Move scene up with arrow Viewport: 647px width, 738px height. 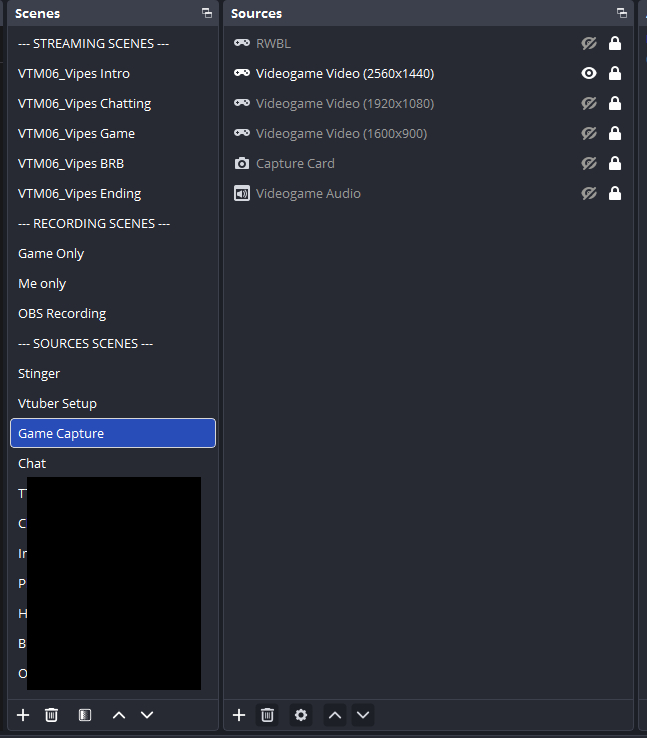[119, 715]
